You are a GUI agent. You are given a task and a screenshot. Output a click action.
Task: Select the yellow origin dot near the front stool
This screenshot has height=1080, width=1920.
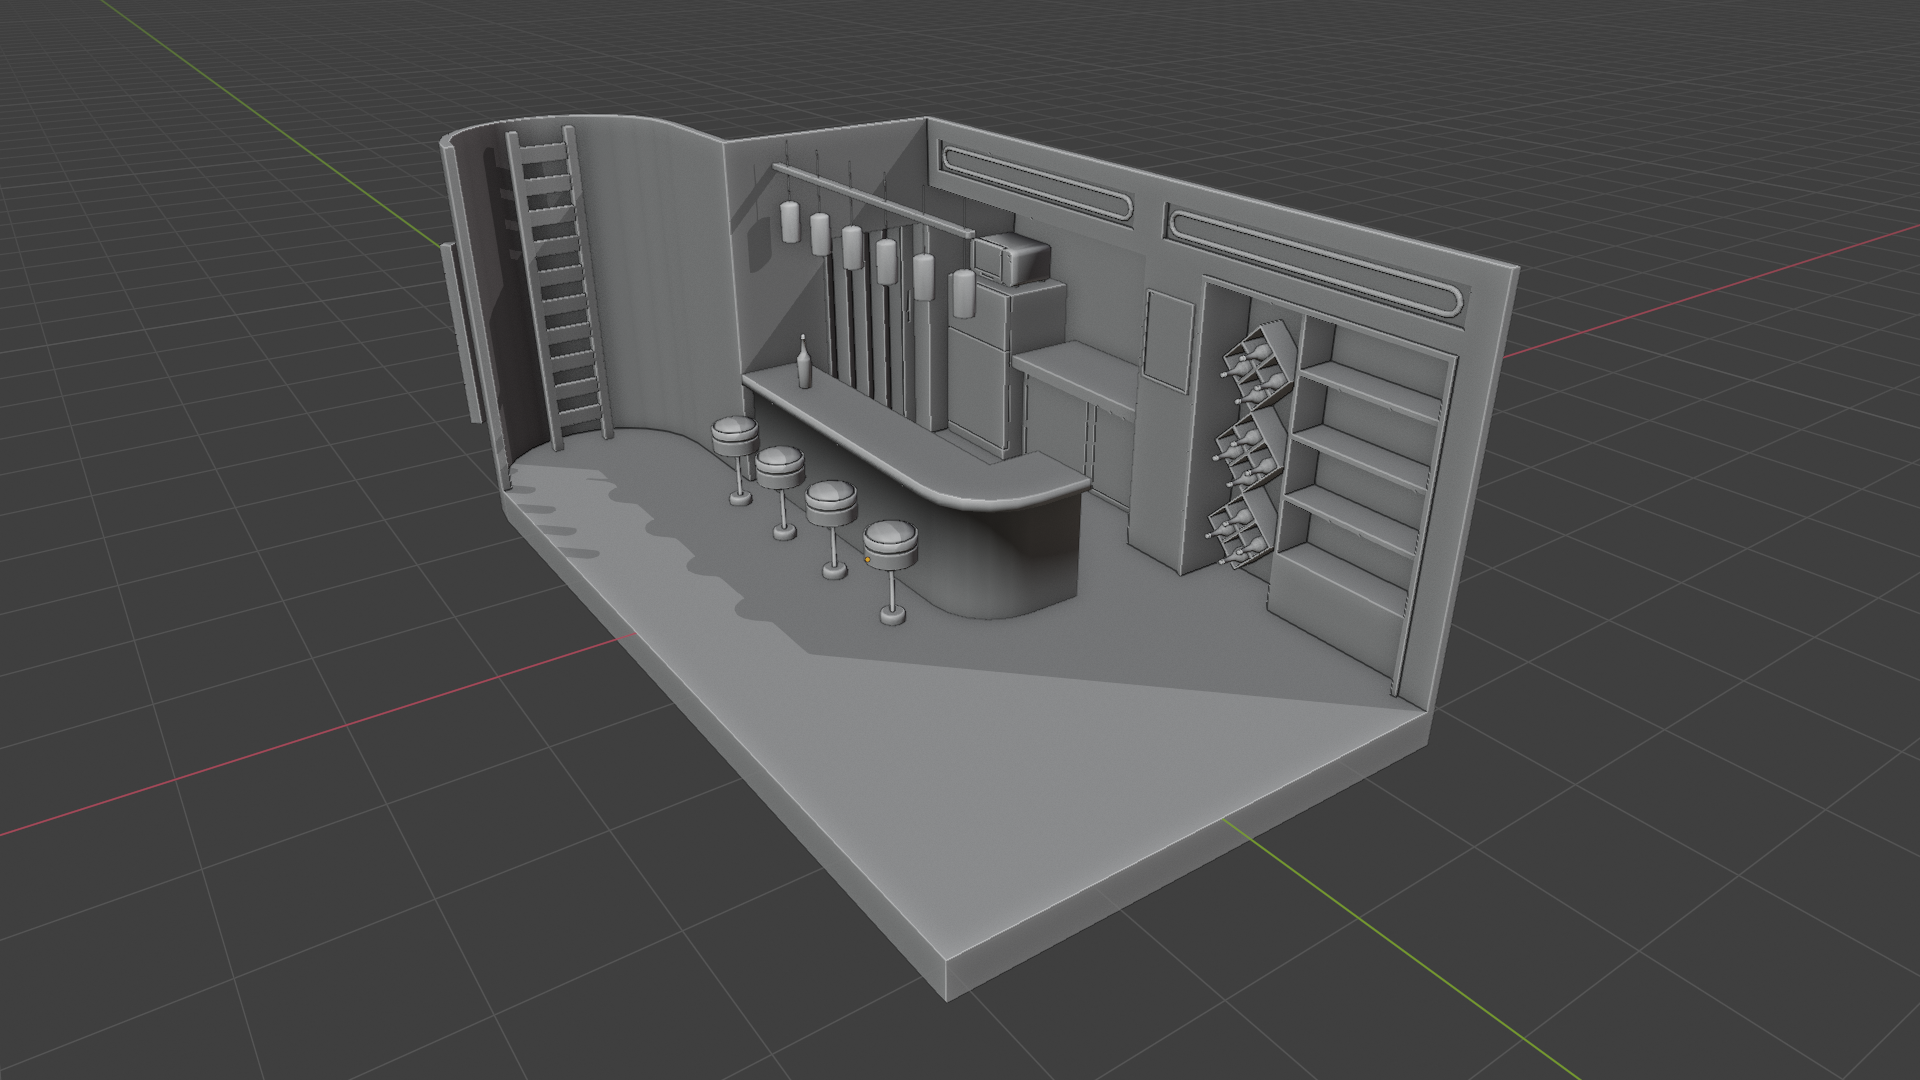point(867,560)
